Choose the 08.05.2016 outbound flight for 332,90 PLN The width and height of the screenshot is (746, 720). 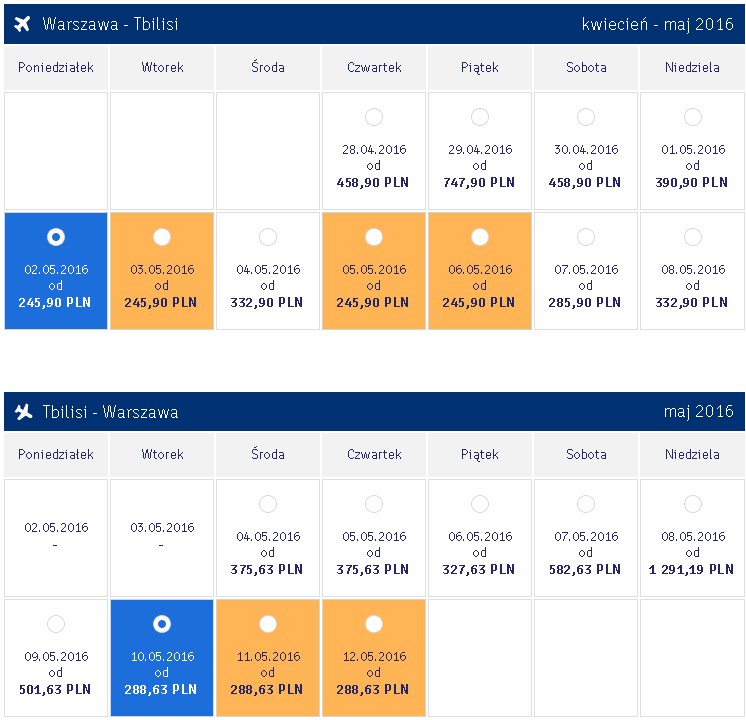click(x=692, y=237)
